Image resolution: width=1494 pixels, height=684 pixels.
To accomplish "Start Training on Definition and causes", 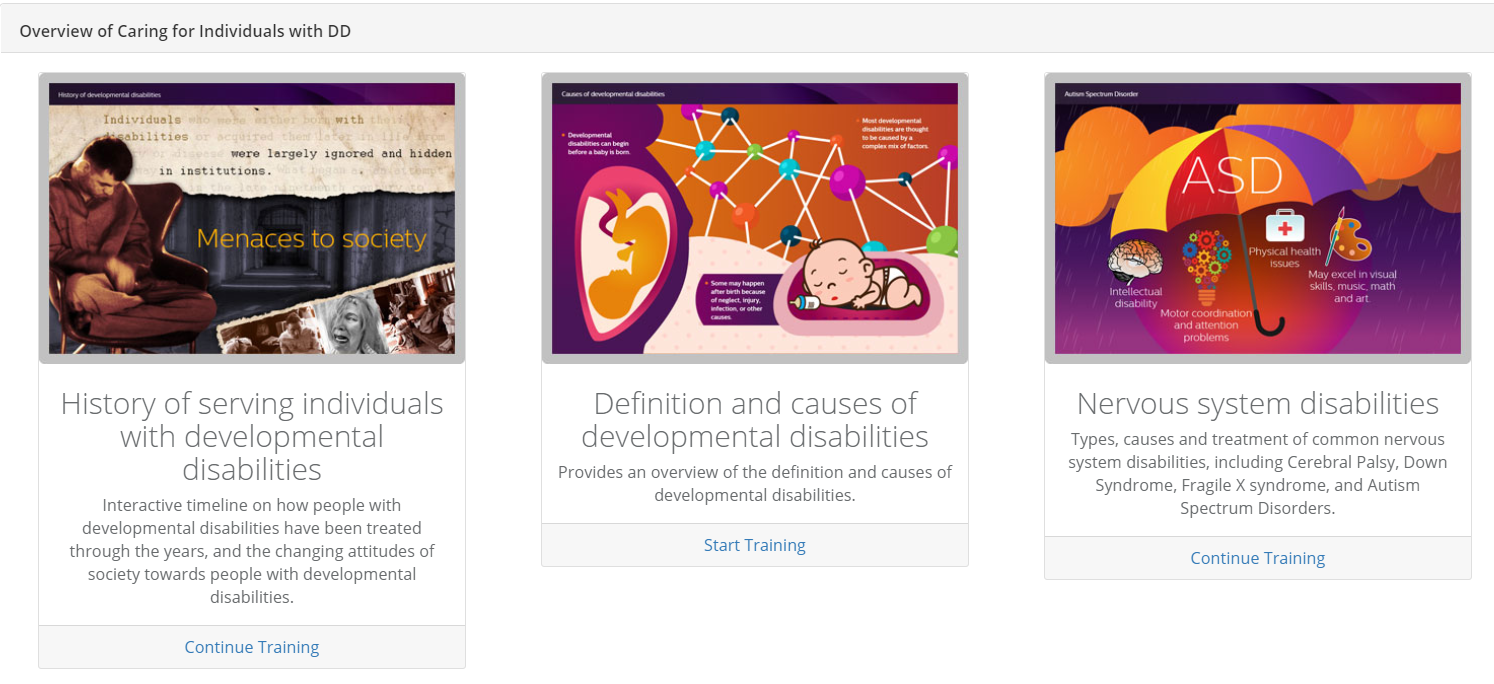I will pos(754,545).
